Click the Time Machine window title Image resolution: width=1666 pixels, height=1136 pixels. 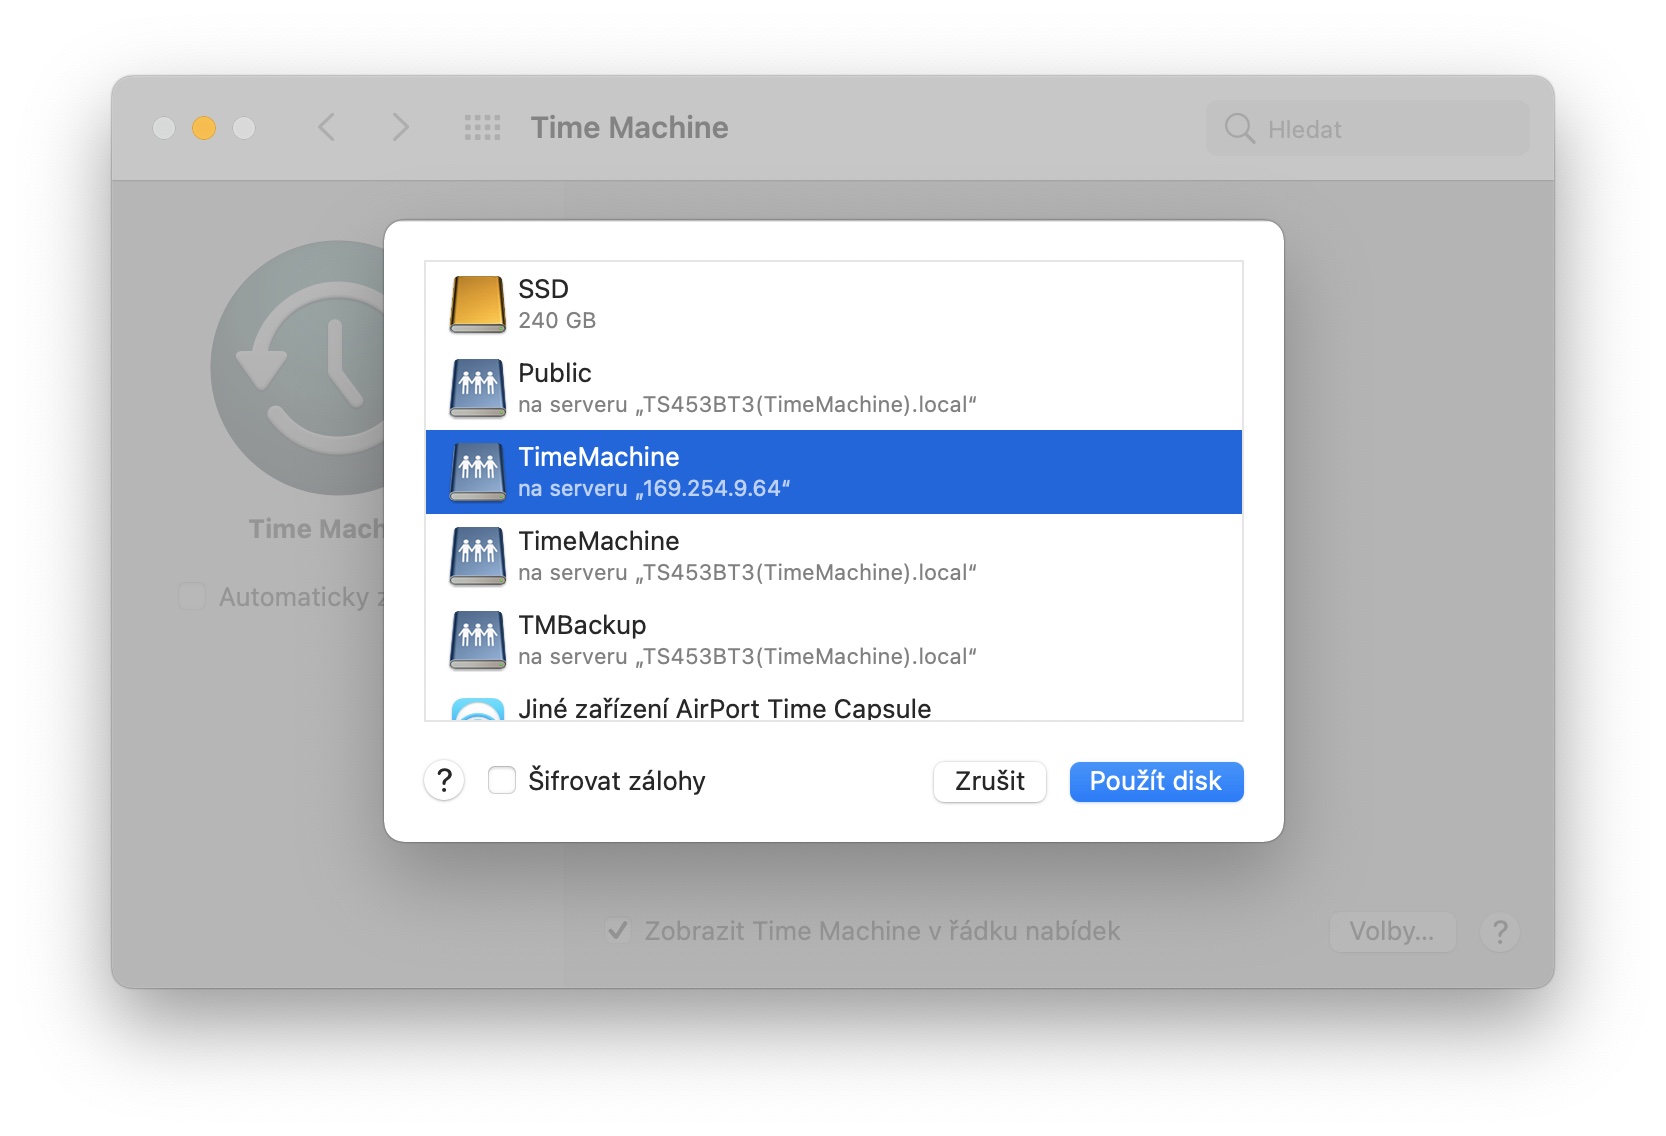pos(629,128)
